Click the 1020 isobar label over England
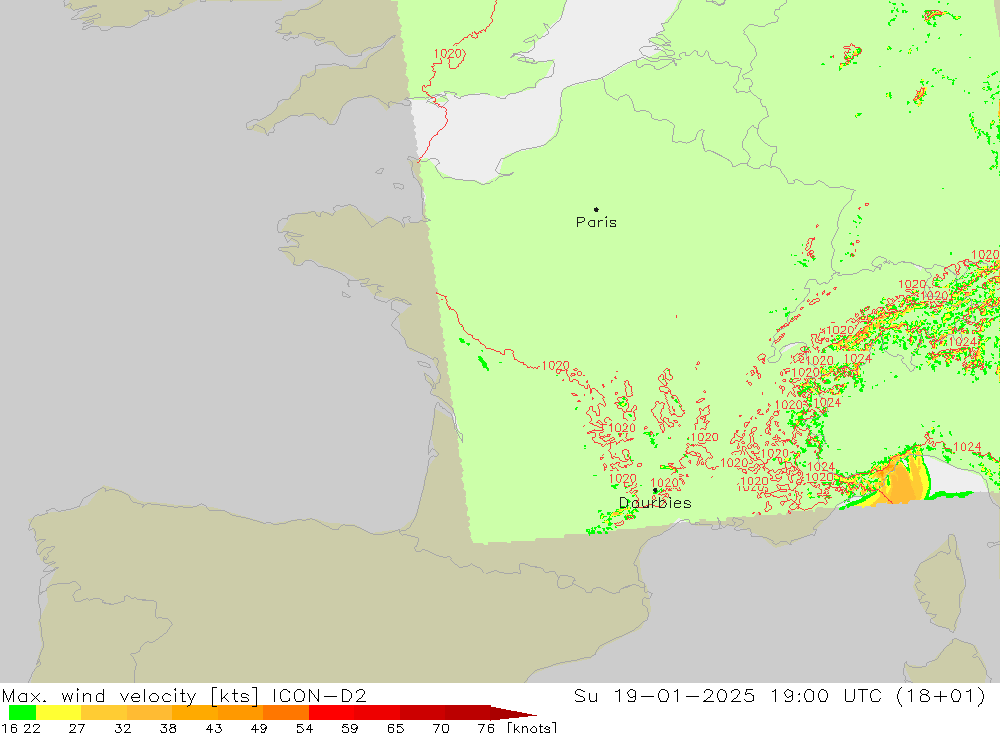 (x=447, y=54)
